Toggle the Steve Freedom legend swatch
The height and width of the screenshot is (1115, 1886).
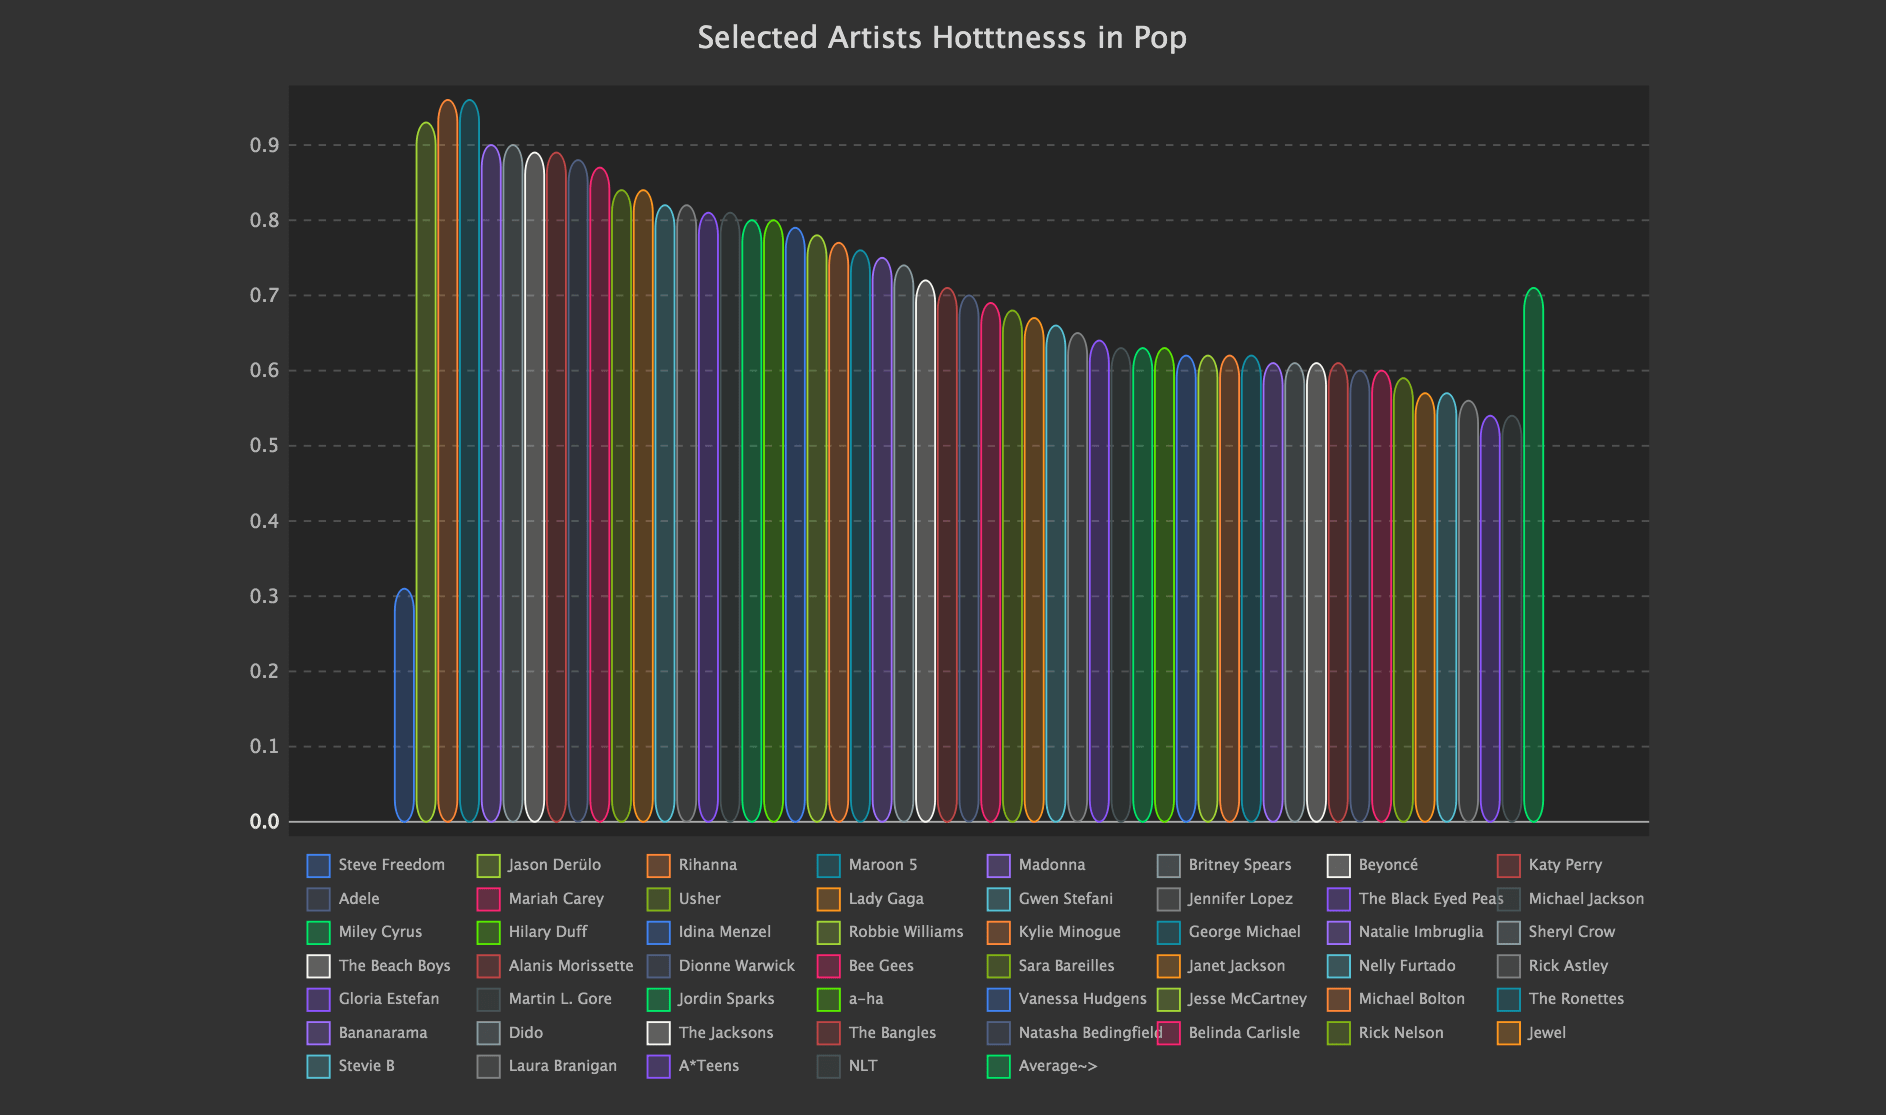click(318, 865)
